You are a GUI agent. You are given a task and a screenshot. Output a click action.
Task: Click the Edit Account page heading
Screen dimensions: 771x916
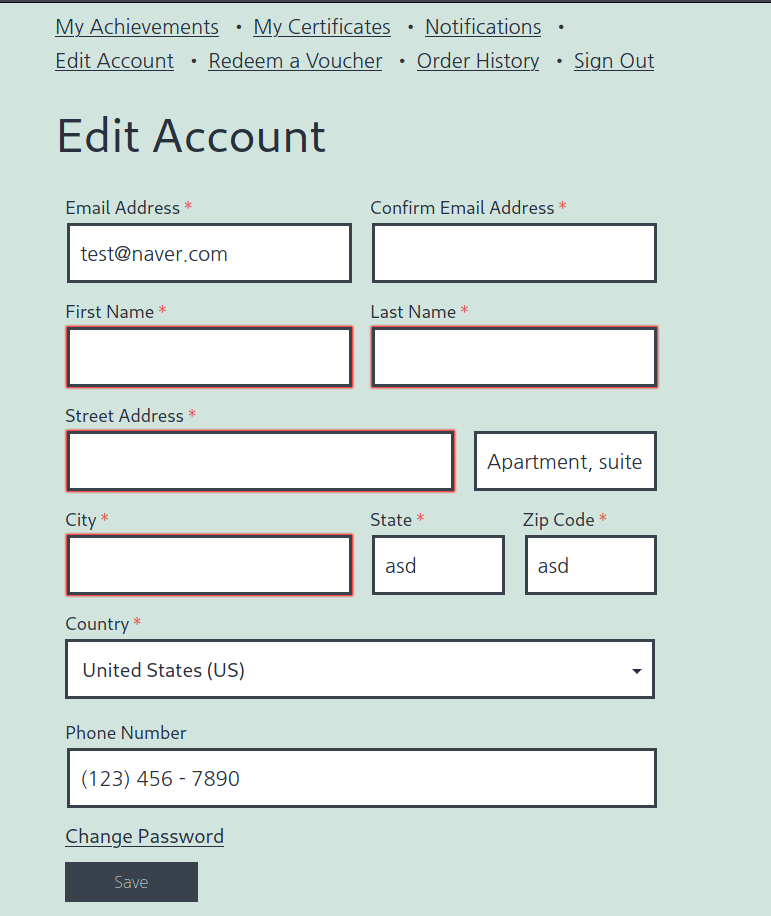191,136
